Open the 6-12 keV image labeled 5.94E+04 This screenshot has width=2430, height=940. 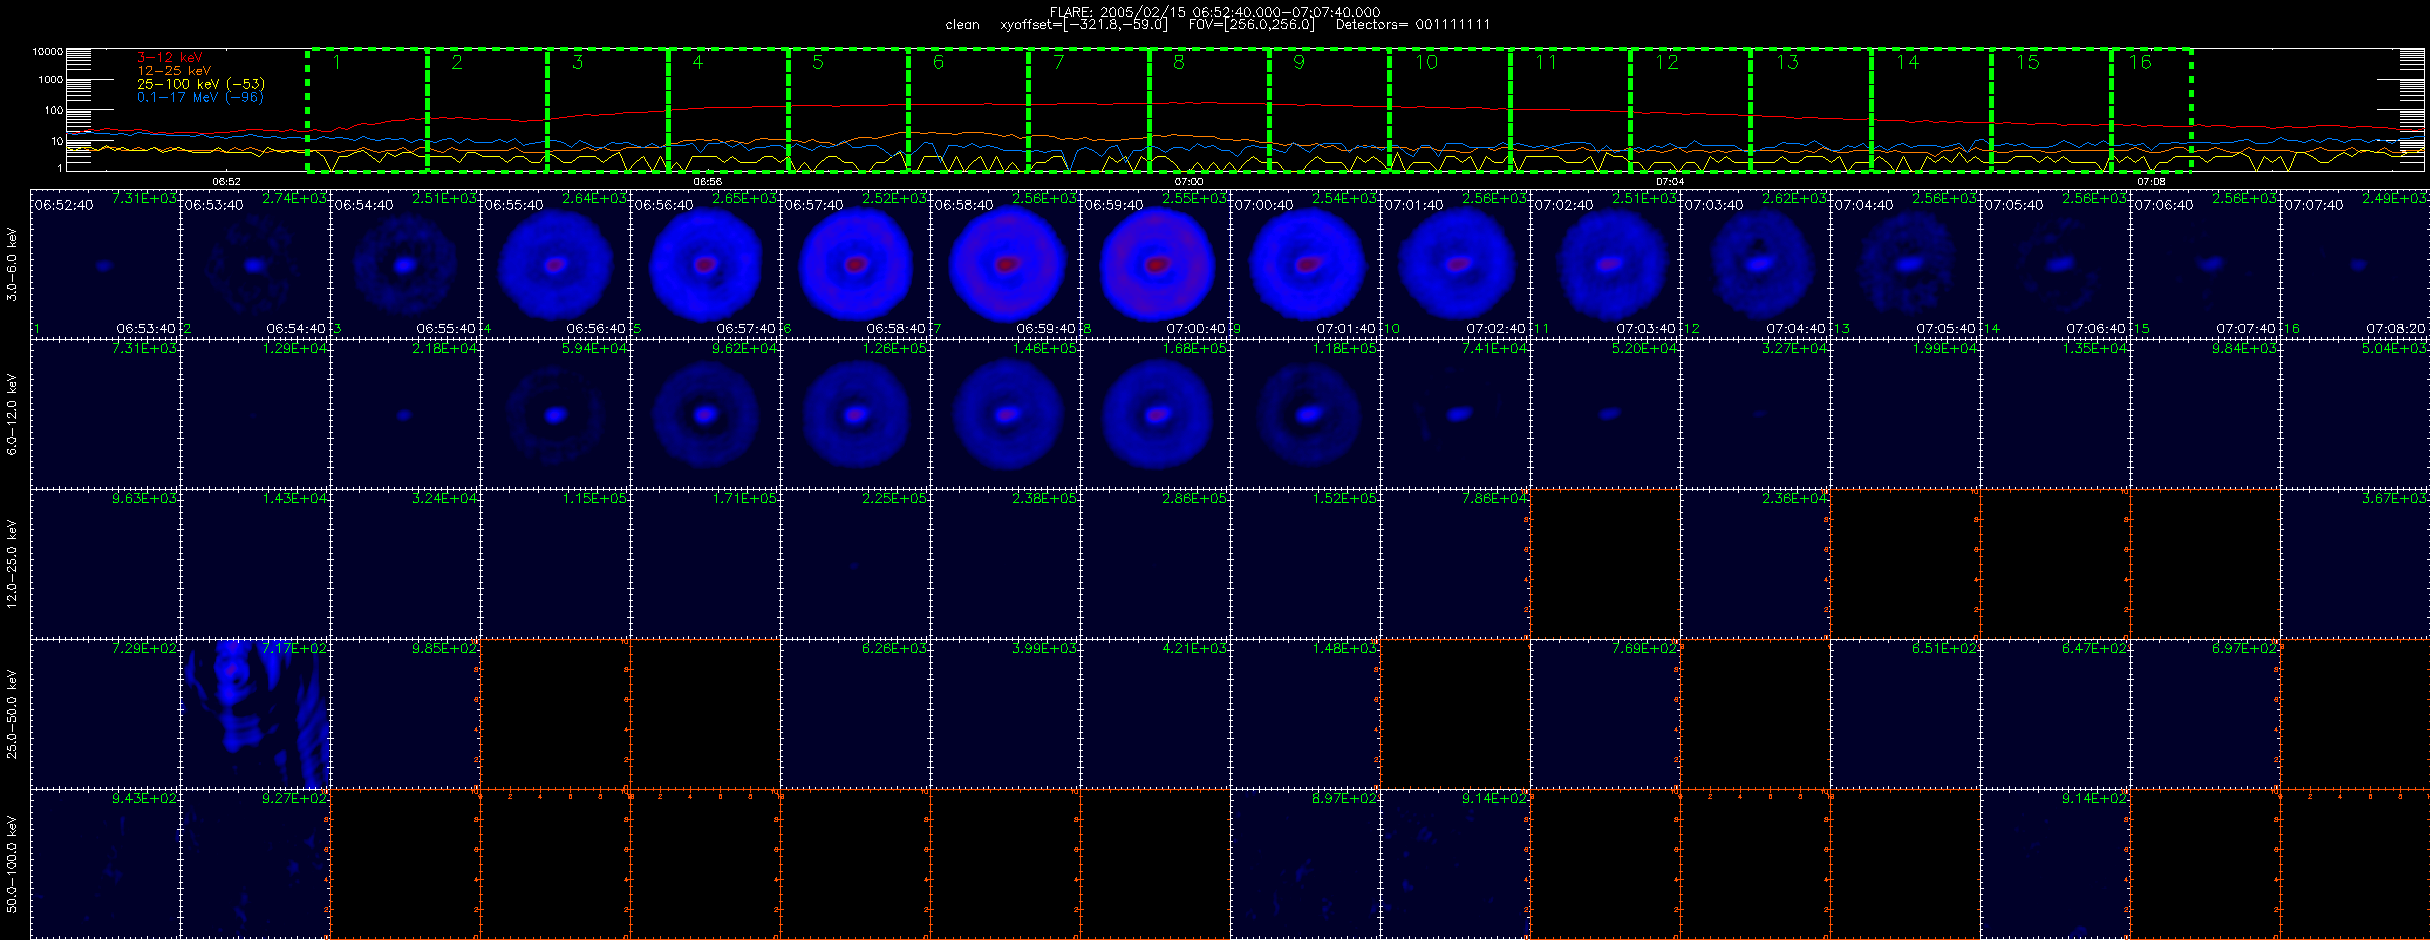tap(555, 414)
